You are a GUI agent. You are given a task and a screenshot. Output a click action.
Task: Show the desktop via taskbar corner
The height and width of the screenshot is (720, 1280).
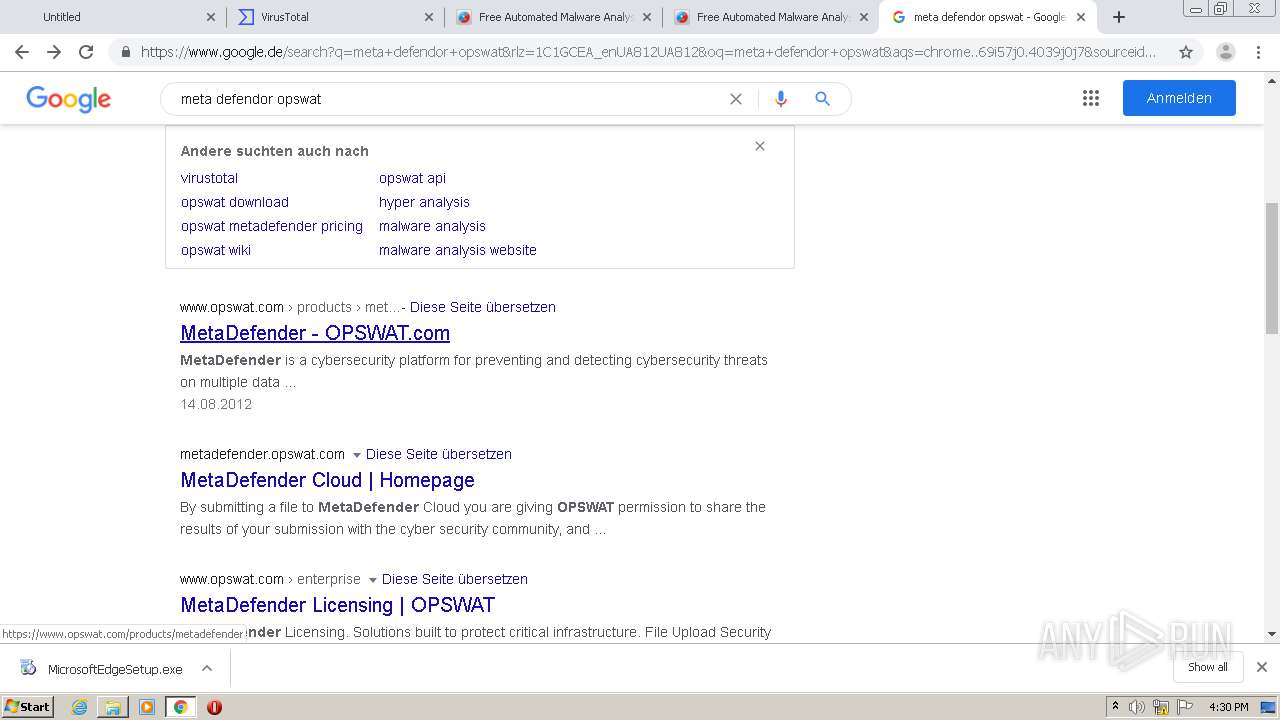click(x=1269, y=707)
